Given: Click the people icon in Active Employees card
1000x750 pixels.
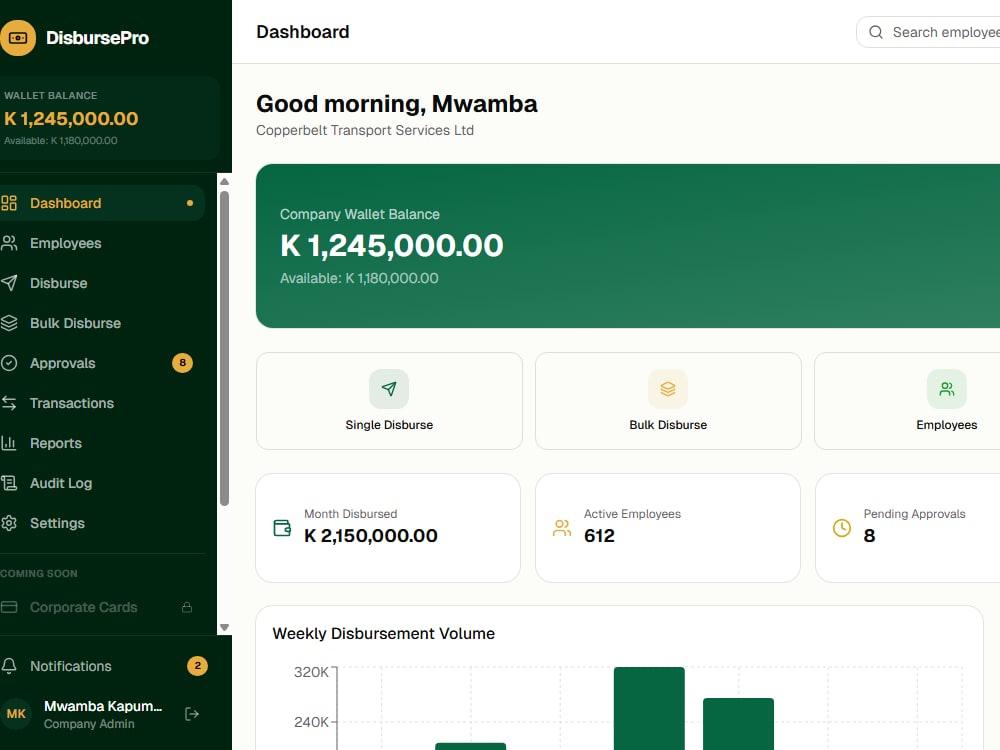Looking at the screenshot, I should [x=562, y=528].
